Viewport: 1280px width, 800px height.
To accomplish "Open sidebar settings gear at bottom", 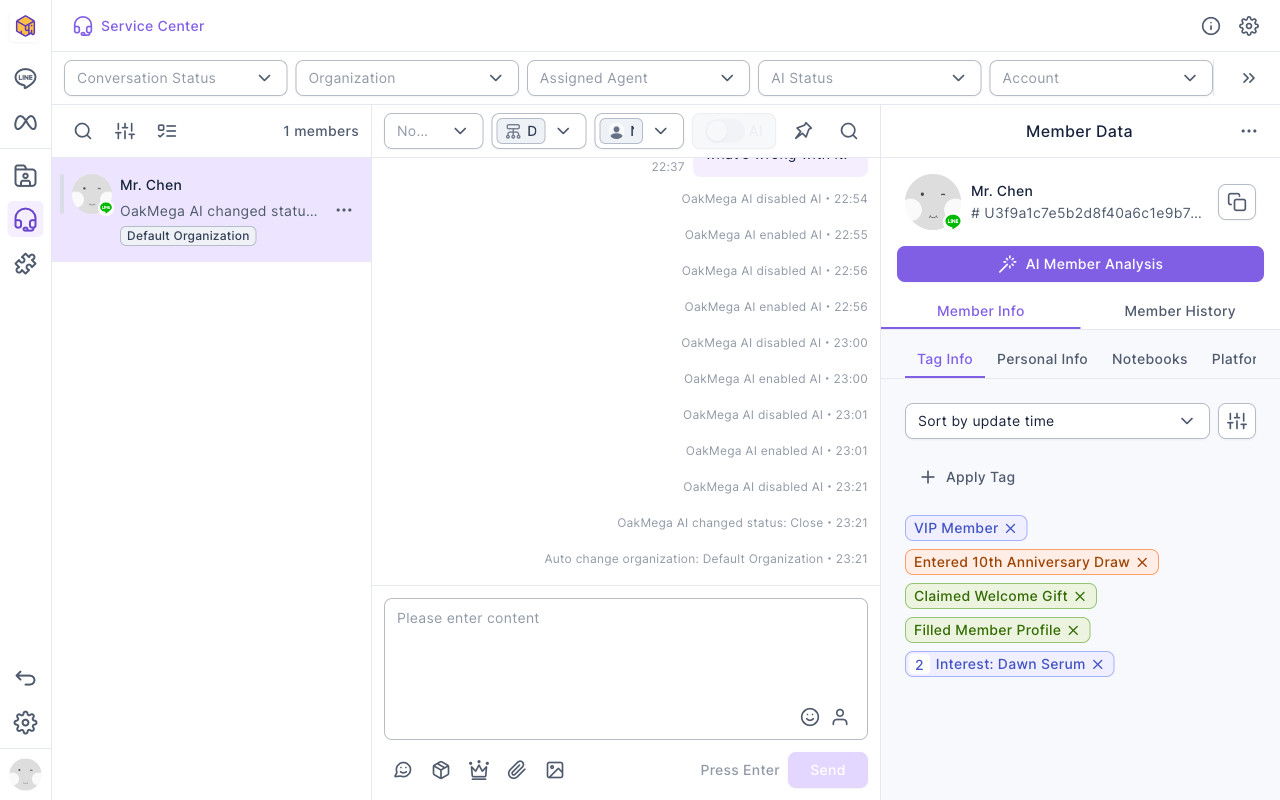I will click(x=26, y=723).
